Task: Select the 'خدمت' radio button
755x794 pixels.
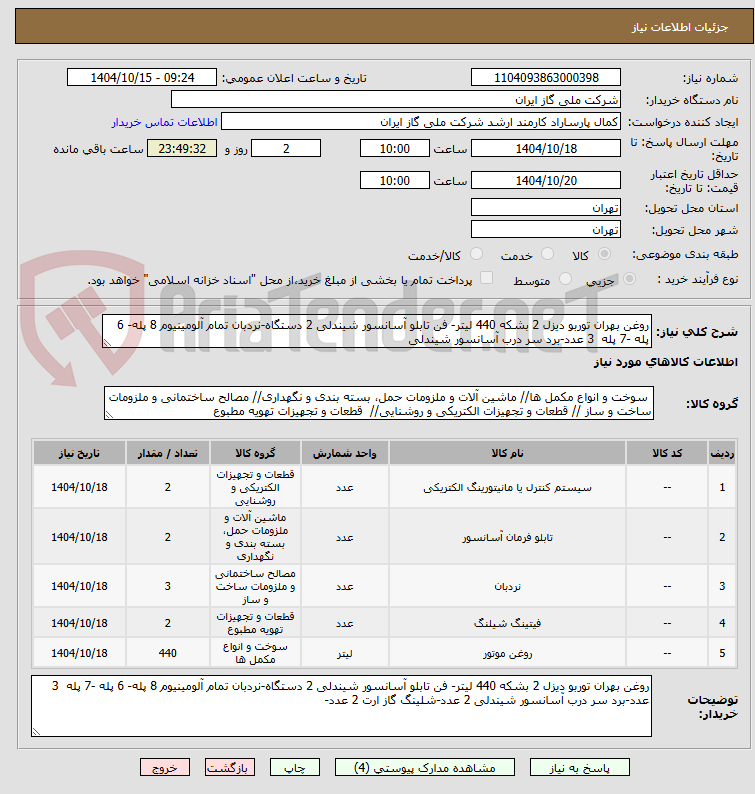Action: tap(547, 254)
